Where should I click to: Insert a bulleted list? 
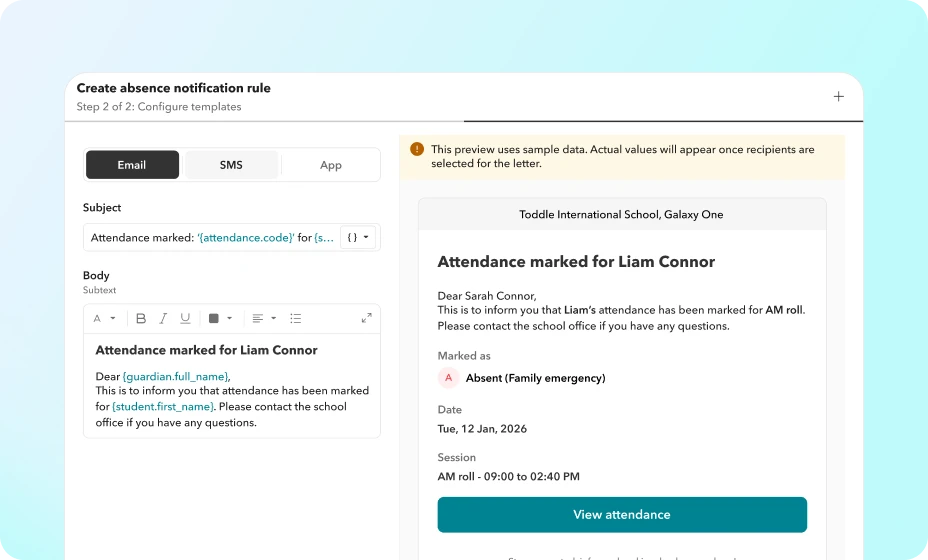pyautogui.click(x=296, y=318)
